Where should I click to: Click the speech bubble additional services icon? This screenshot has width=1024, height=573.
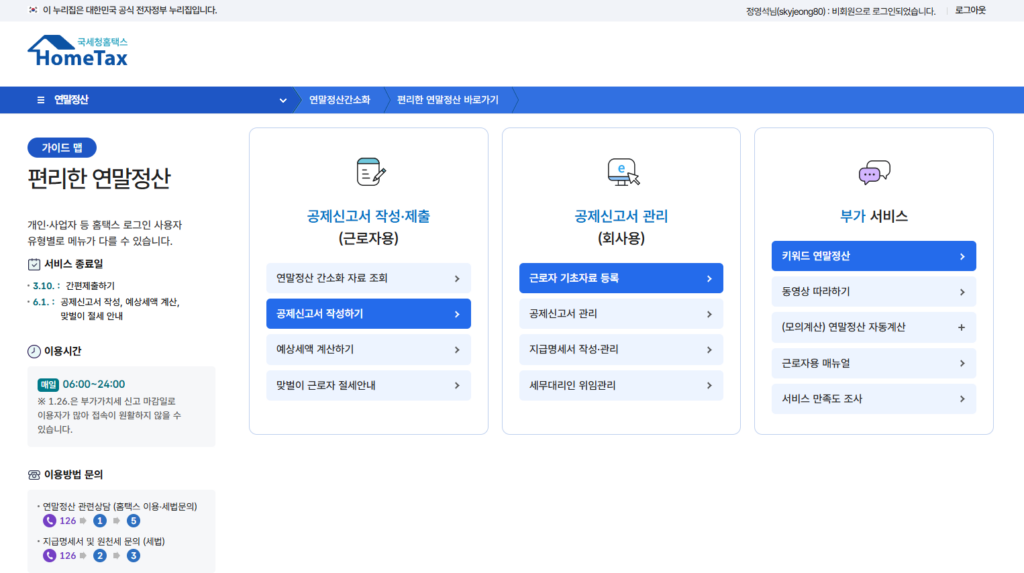(874, 173)
